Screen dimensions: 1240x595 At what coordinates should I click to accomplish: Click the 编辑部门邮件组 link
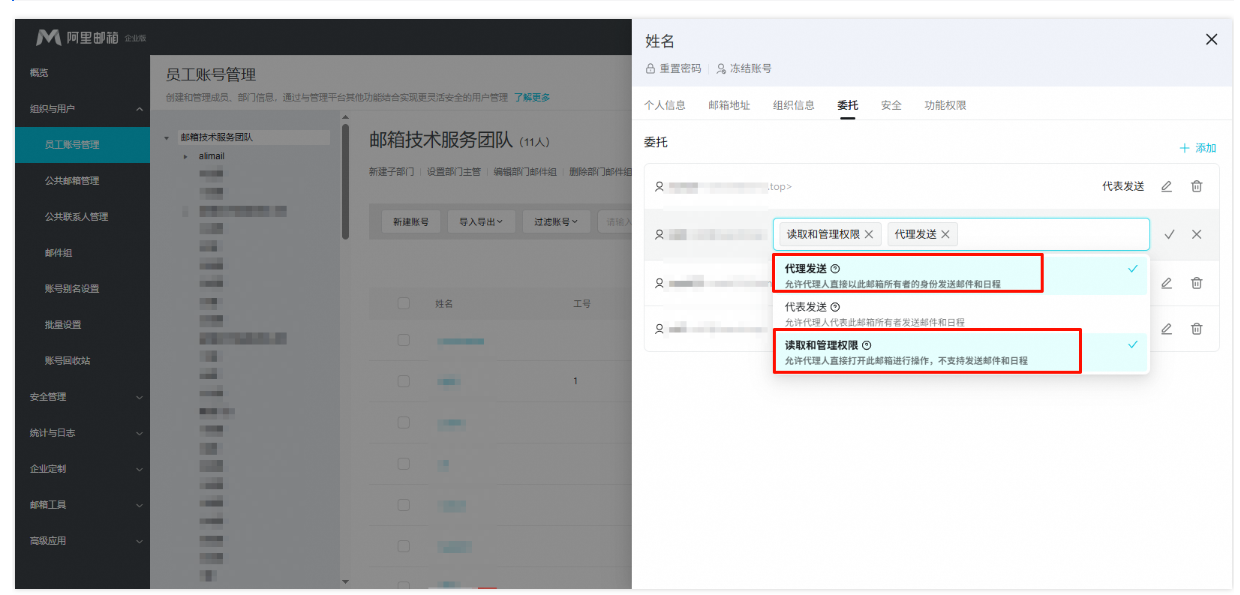525,171
